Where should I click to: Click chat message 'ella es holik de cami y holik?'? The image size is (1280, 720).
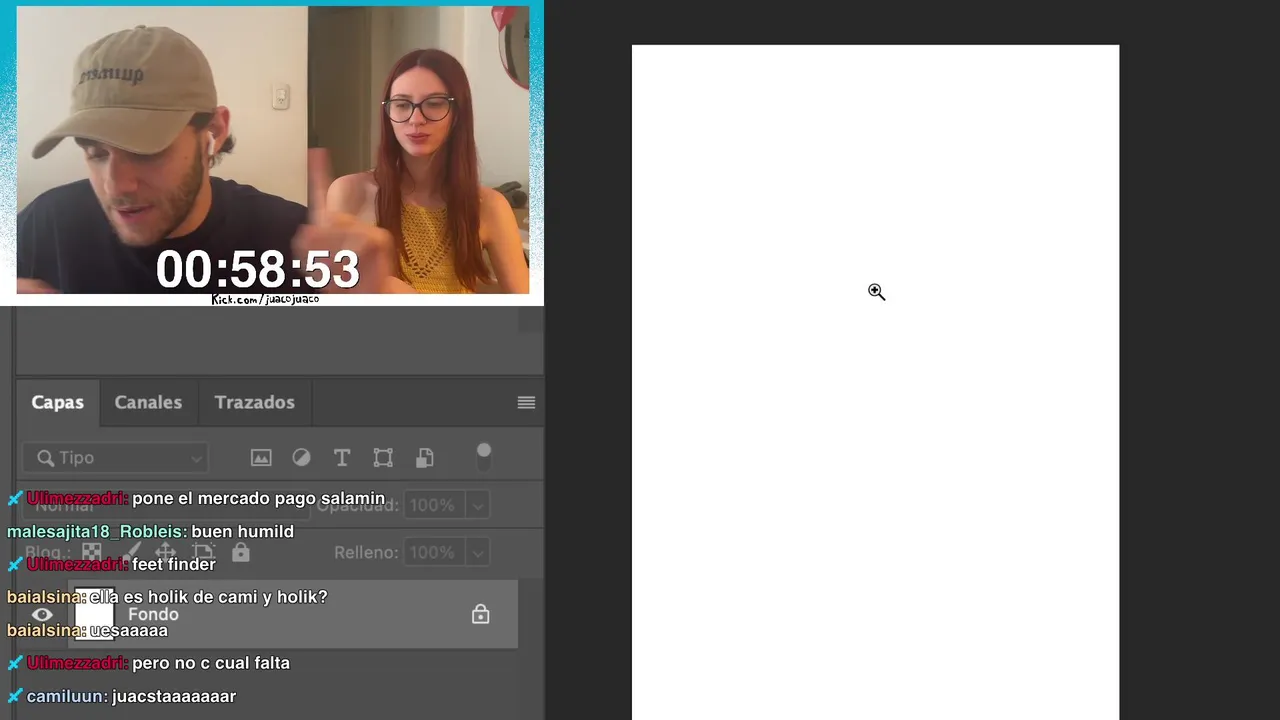tap(208, 597)
